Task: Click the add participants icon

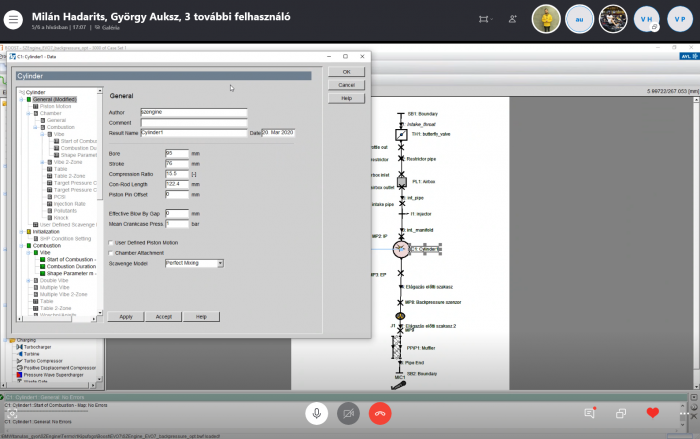Action: [513, 19]
